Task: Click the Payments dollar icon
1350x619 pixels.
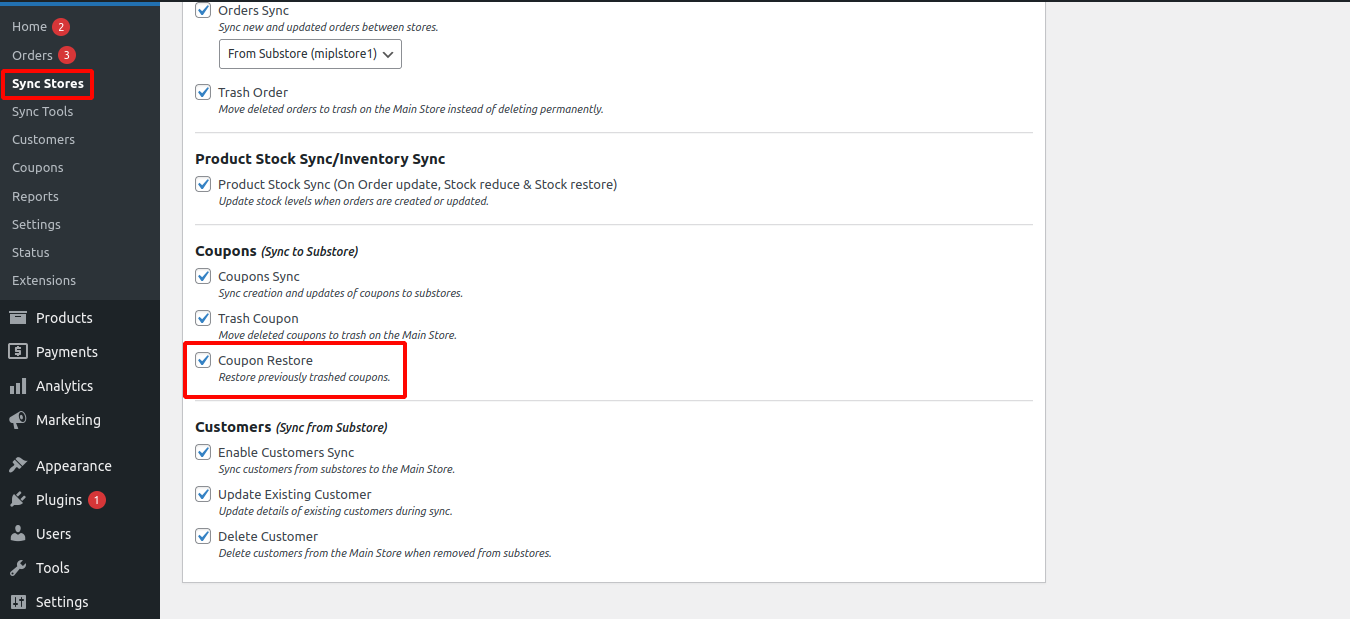Action: (x=18, y=352)
